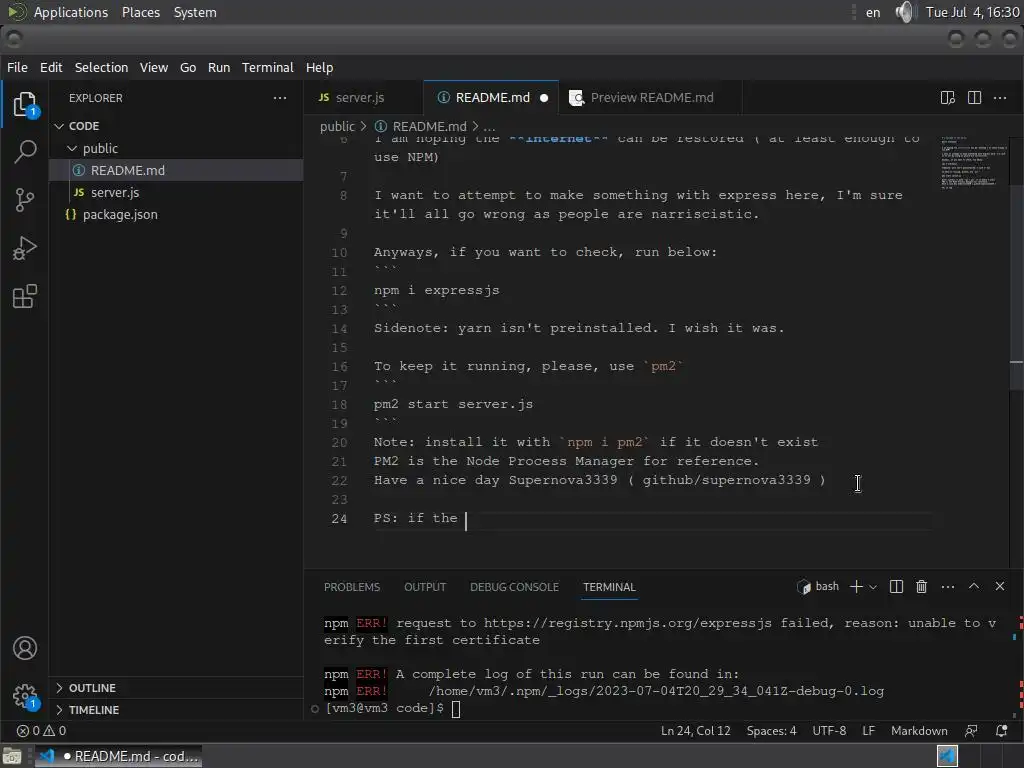Collapse the CODE folder section

point(59,126)
